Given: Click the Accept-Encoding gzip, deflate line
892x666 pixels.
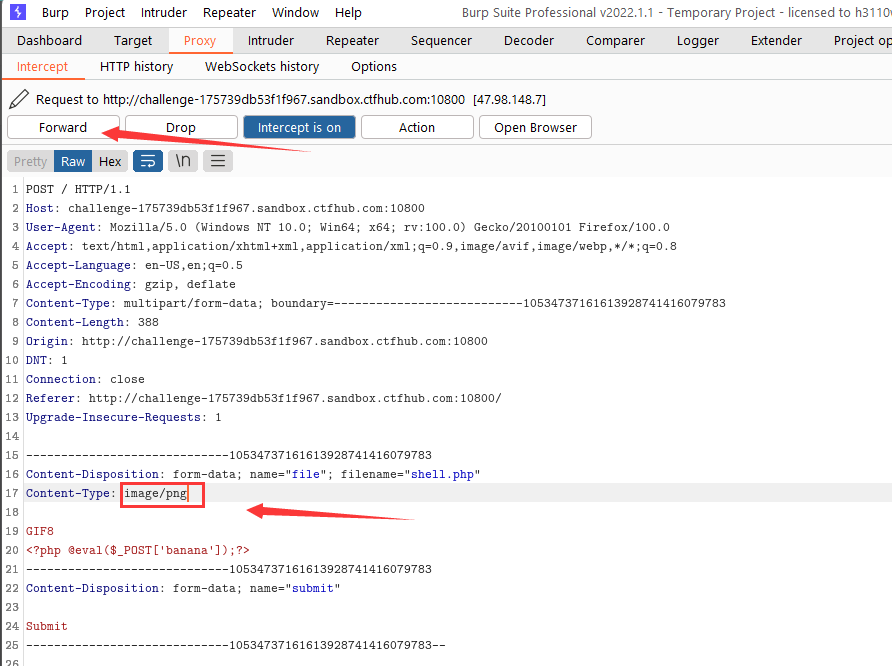Looking at the screenshot, I should [131, 284].
